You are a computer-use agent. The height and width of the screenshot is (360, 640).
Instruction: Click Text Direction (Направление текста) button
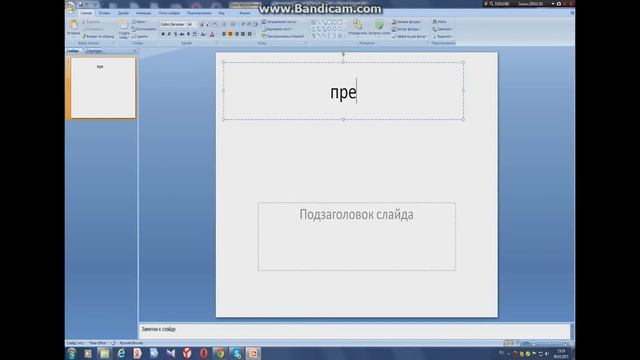point(280,22)
